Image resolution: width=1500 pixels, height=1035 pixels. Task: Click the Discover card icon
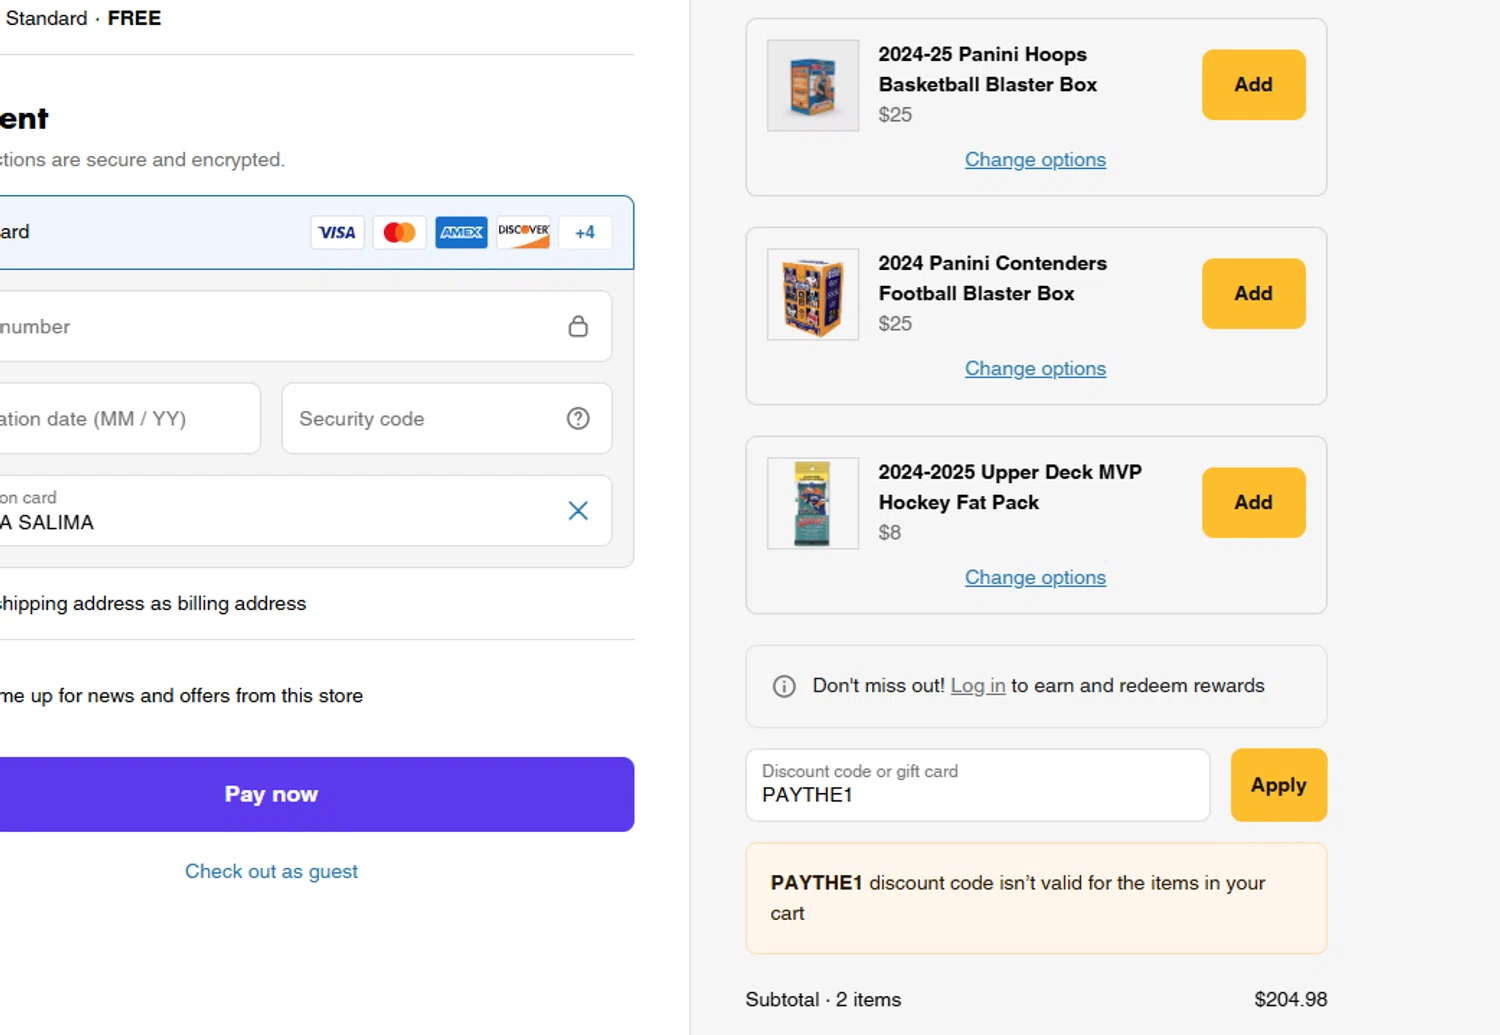[523, 232]
